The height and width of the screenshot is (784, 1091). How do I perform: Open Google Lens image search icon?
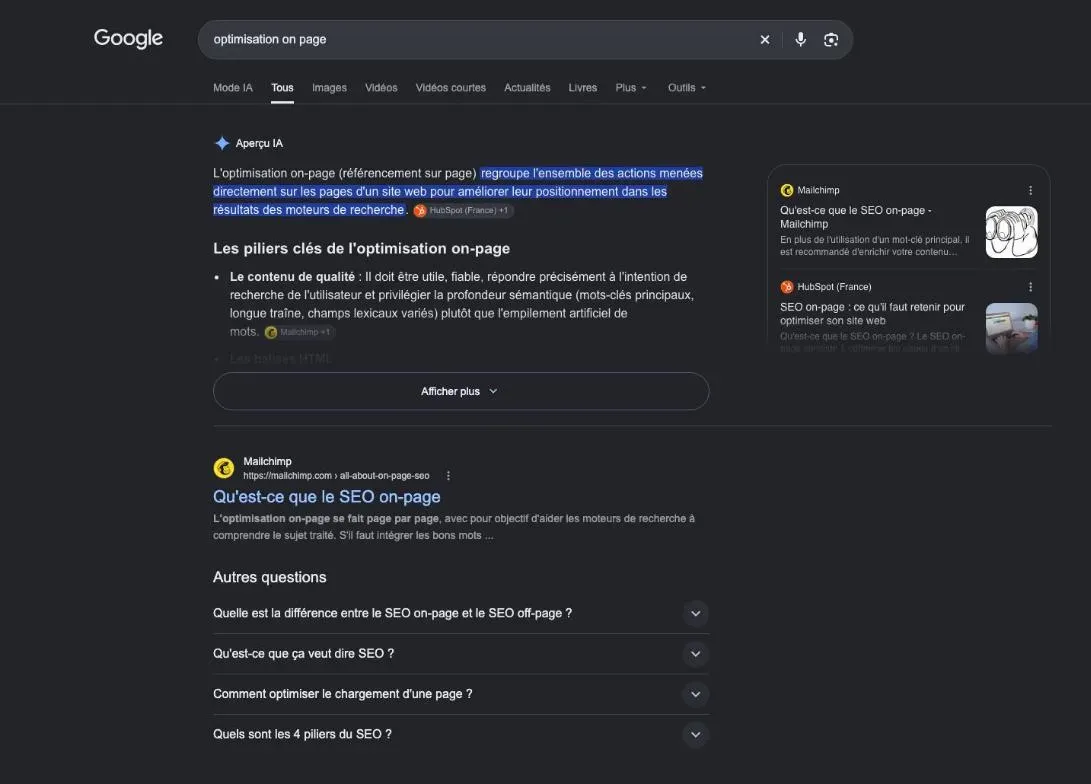[x=831, y=40]
